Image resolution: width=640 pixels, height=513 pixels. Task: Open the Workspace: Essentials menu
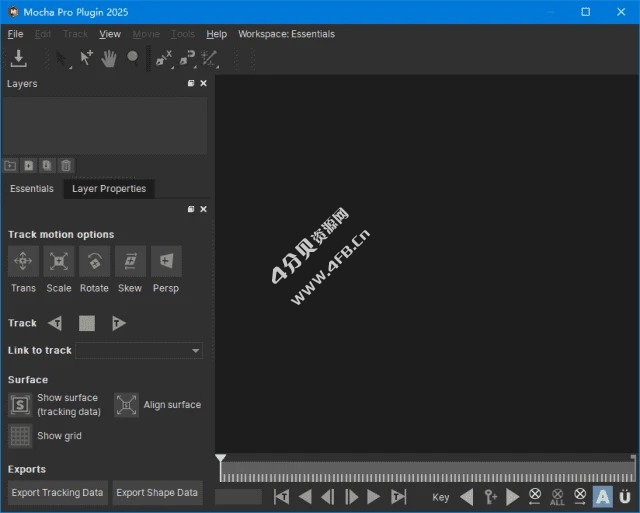(x=287, y=34)
